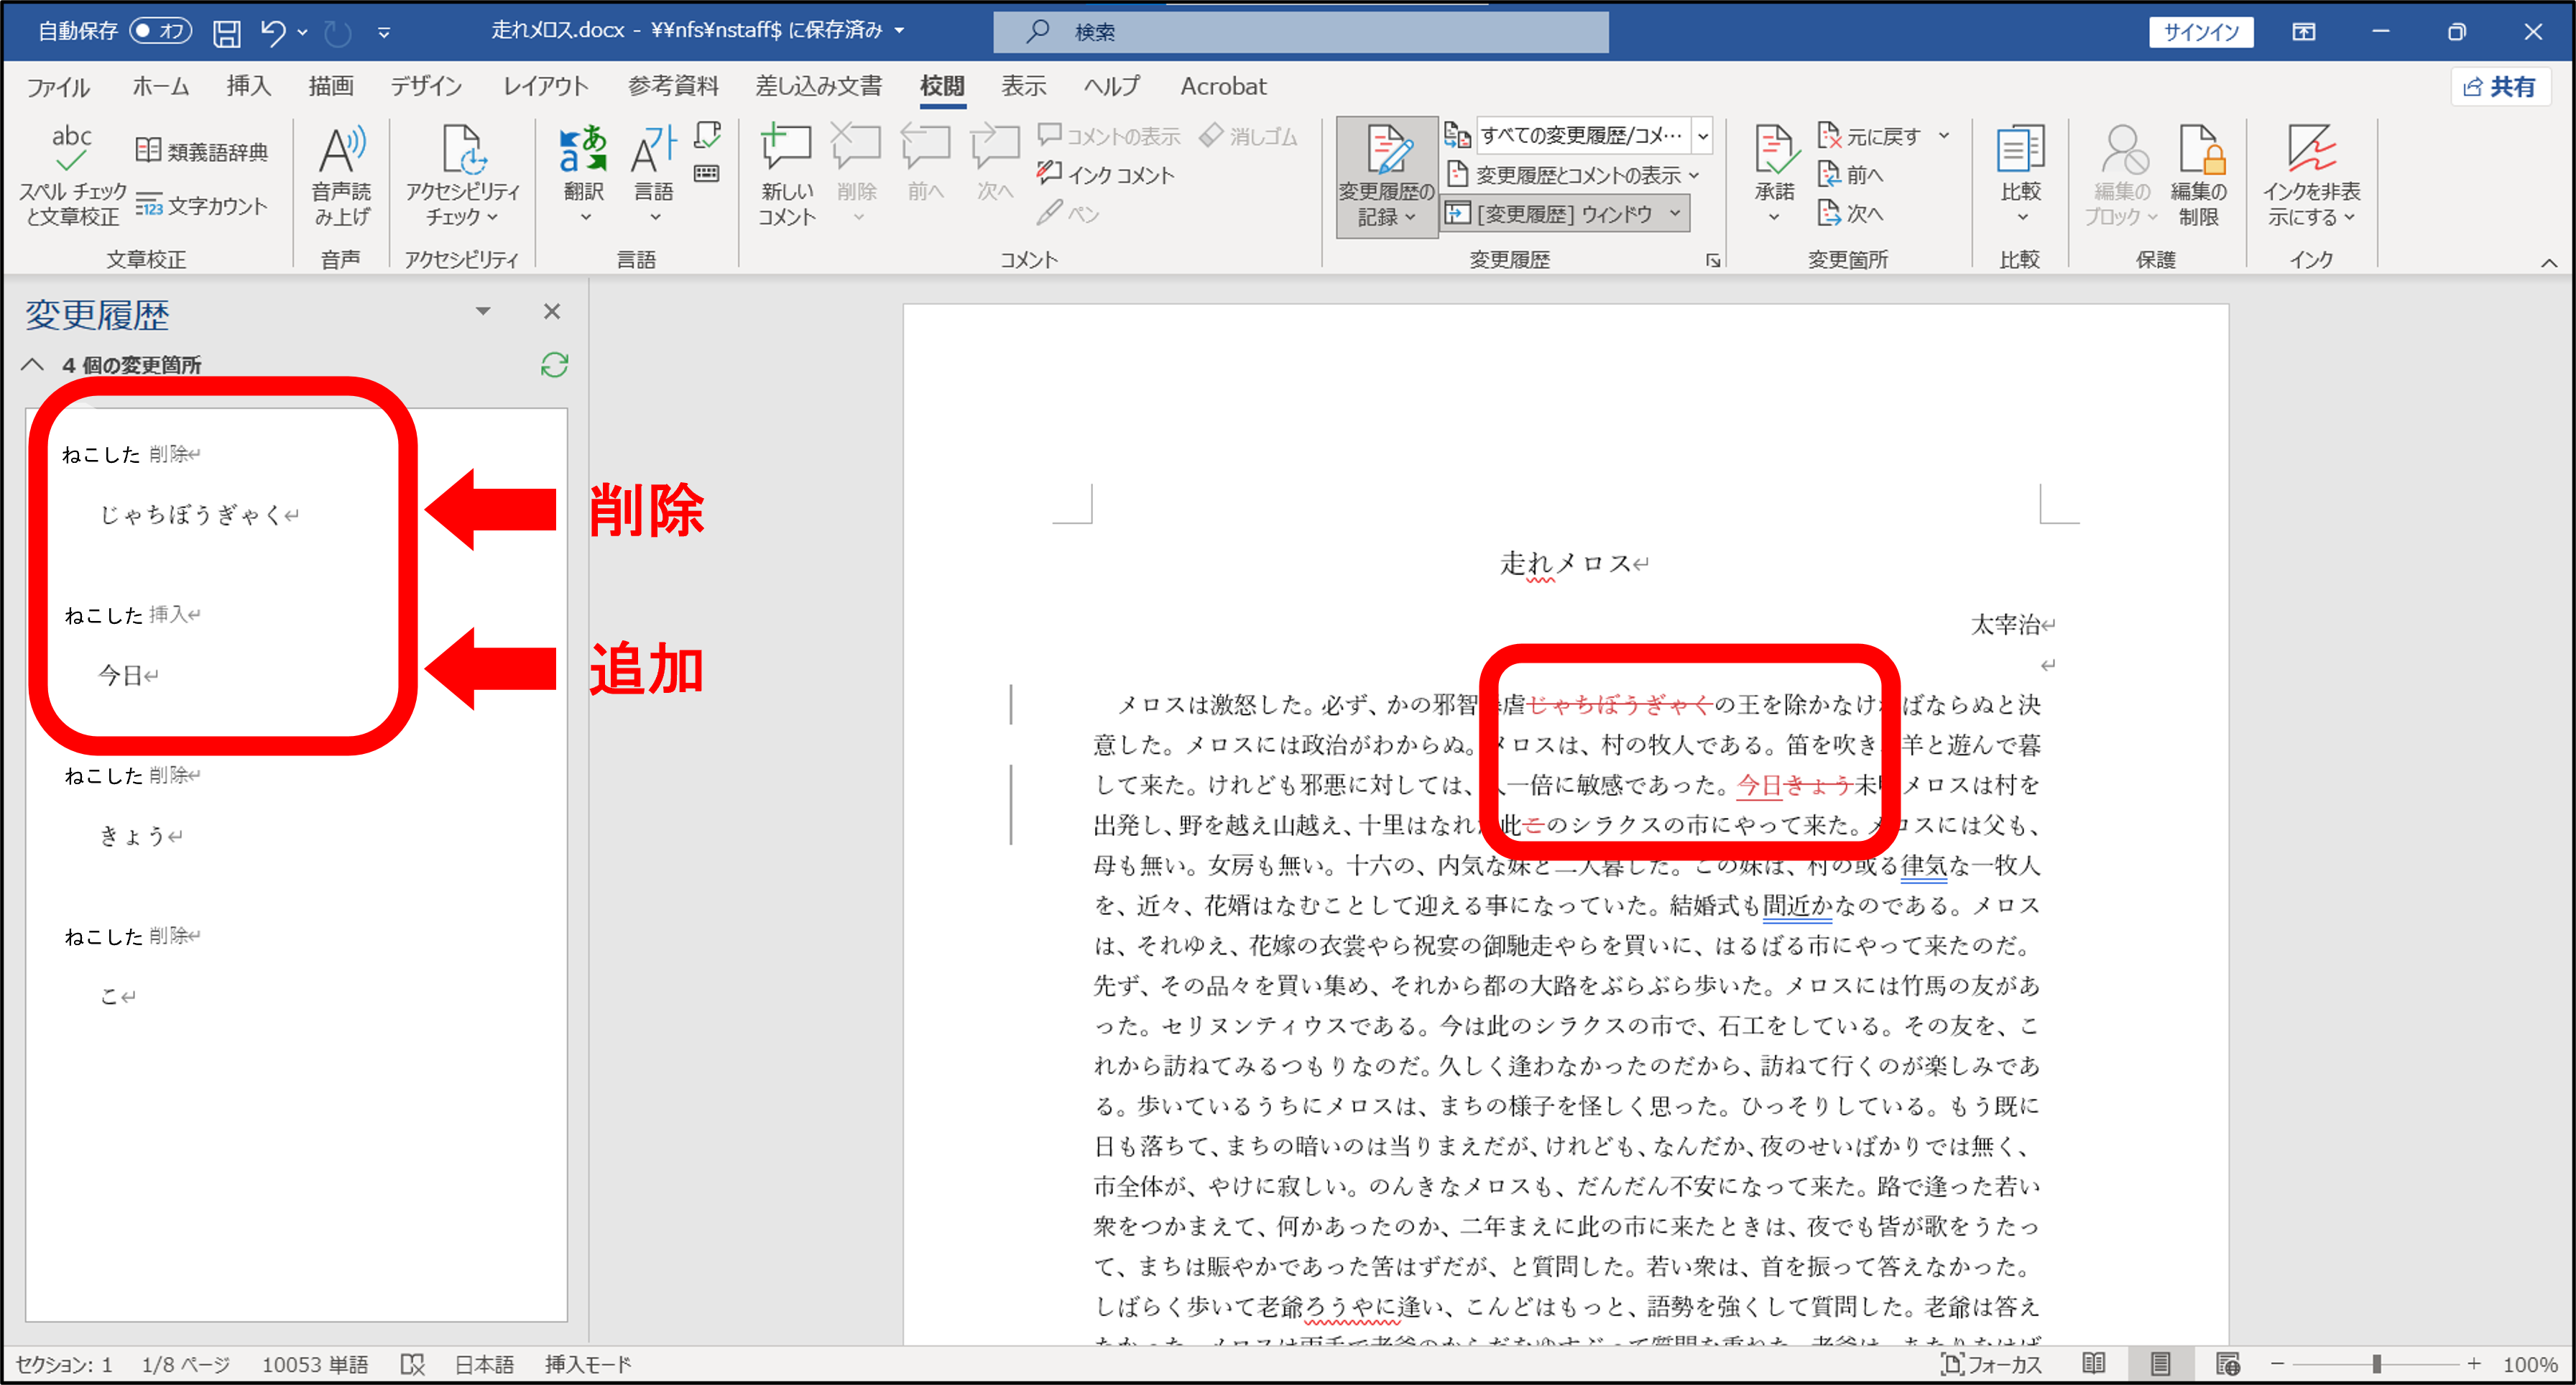Image resolution: width=2576 pixels, height=1385 pixels.
Task: Open the Language (言語) menu
Action: tap(654, 176)
